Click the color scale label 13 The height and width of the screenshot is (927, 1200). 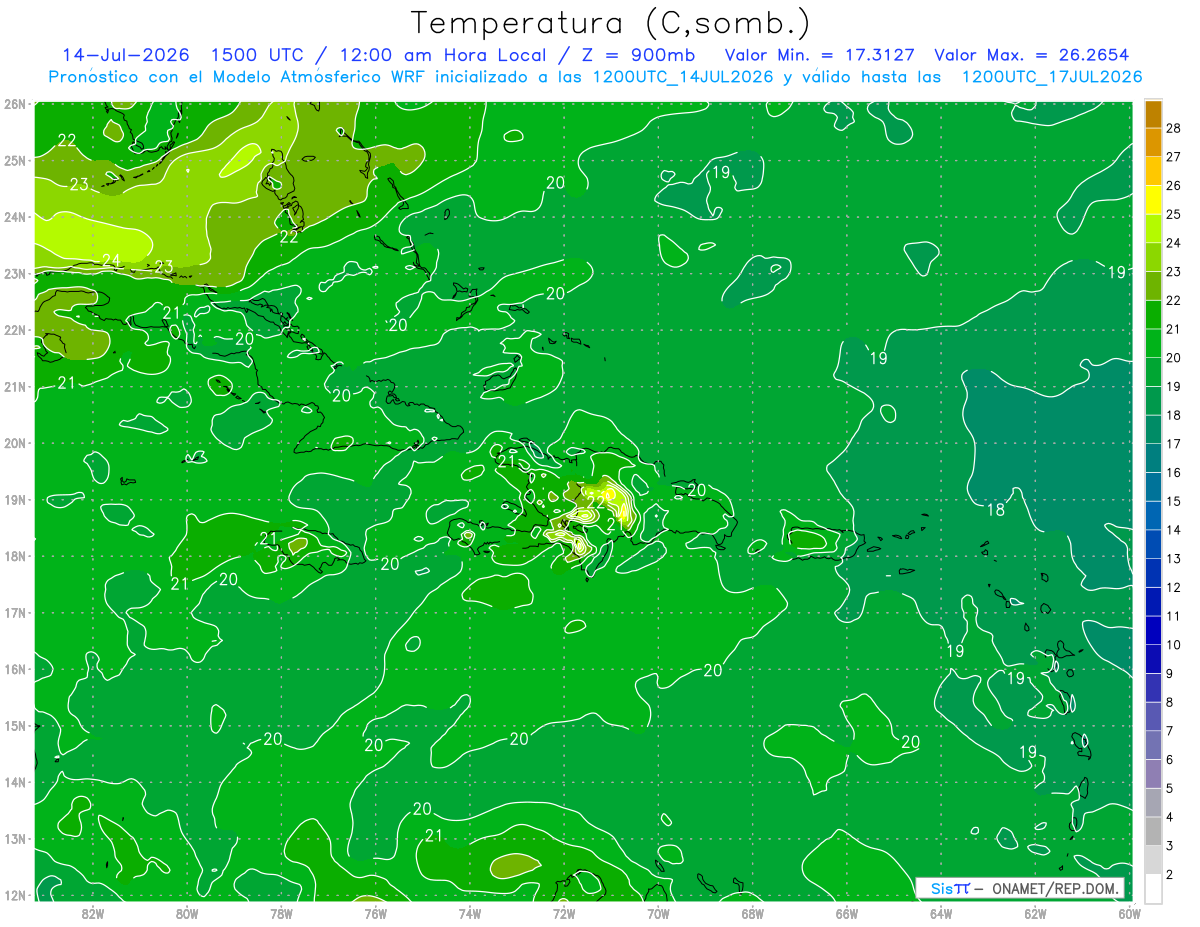[x=1173, y=558]
